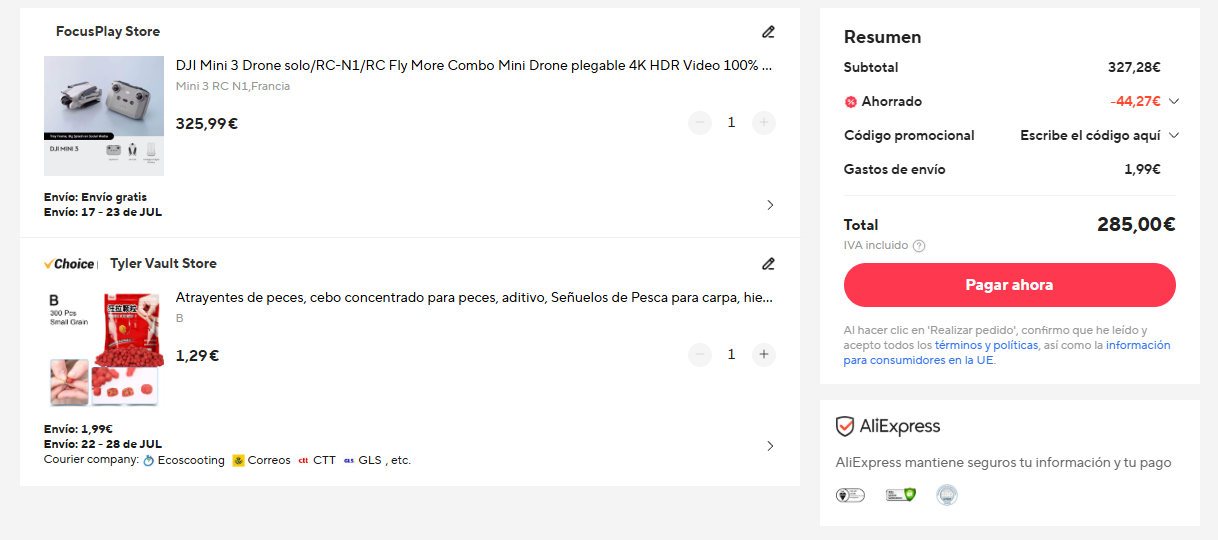The image size is (1218, 540).
Task: Click the -44,27€ savings amount
Action: 1135,101
